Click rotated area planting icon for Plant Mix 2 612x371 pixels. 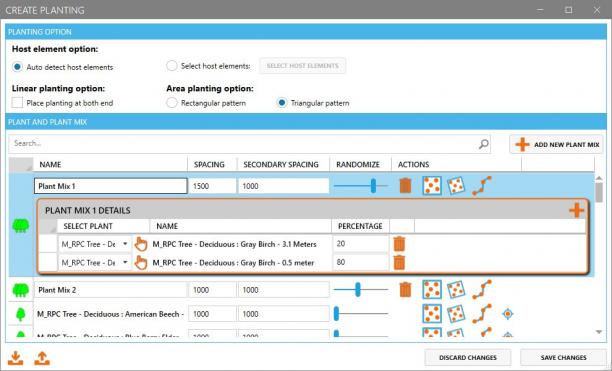[456, 289]
